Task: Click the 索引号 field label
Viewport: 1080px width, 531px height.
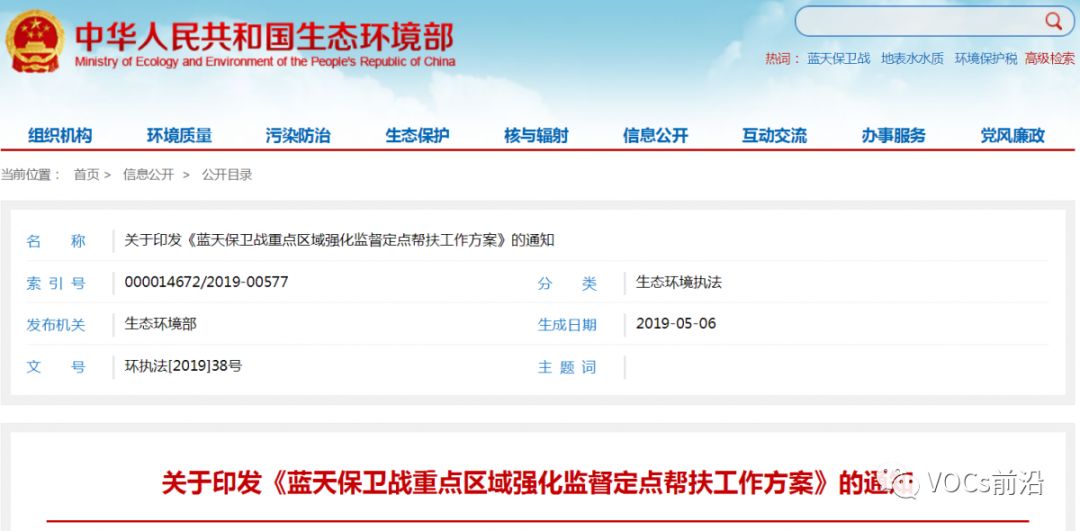Action: coord(56,284)
